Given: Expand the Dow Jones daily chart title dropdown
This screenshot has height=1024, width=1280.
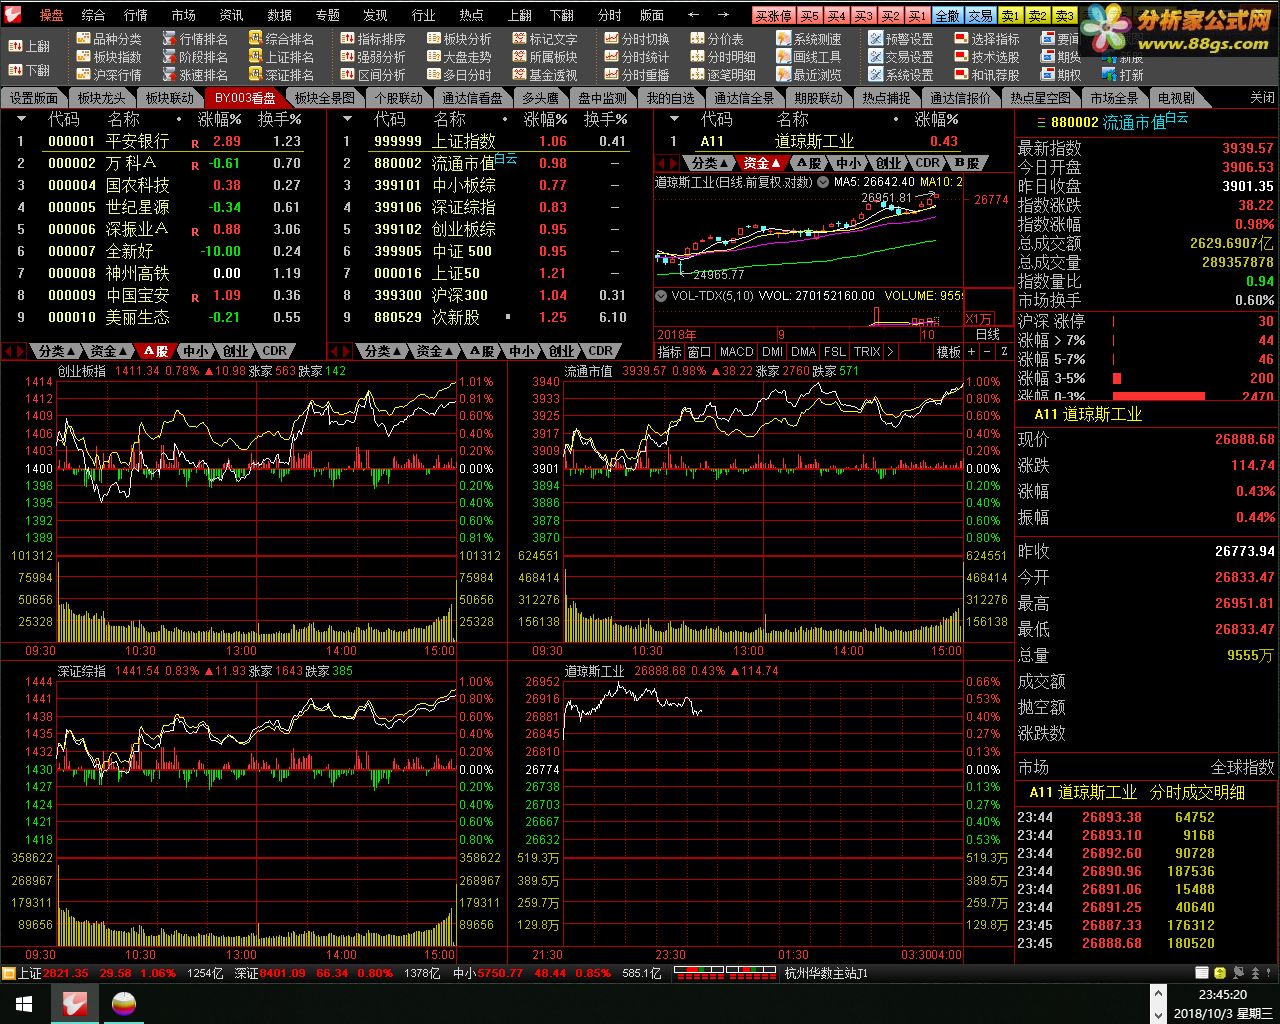Looking at the screenshot, I should [x=823, y=182].
